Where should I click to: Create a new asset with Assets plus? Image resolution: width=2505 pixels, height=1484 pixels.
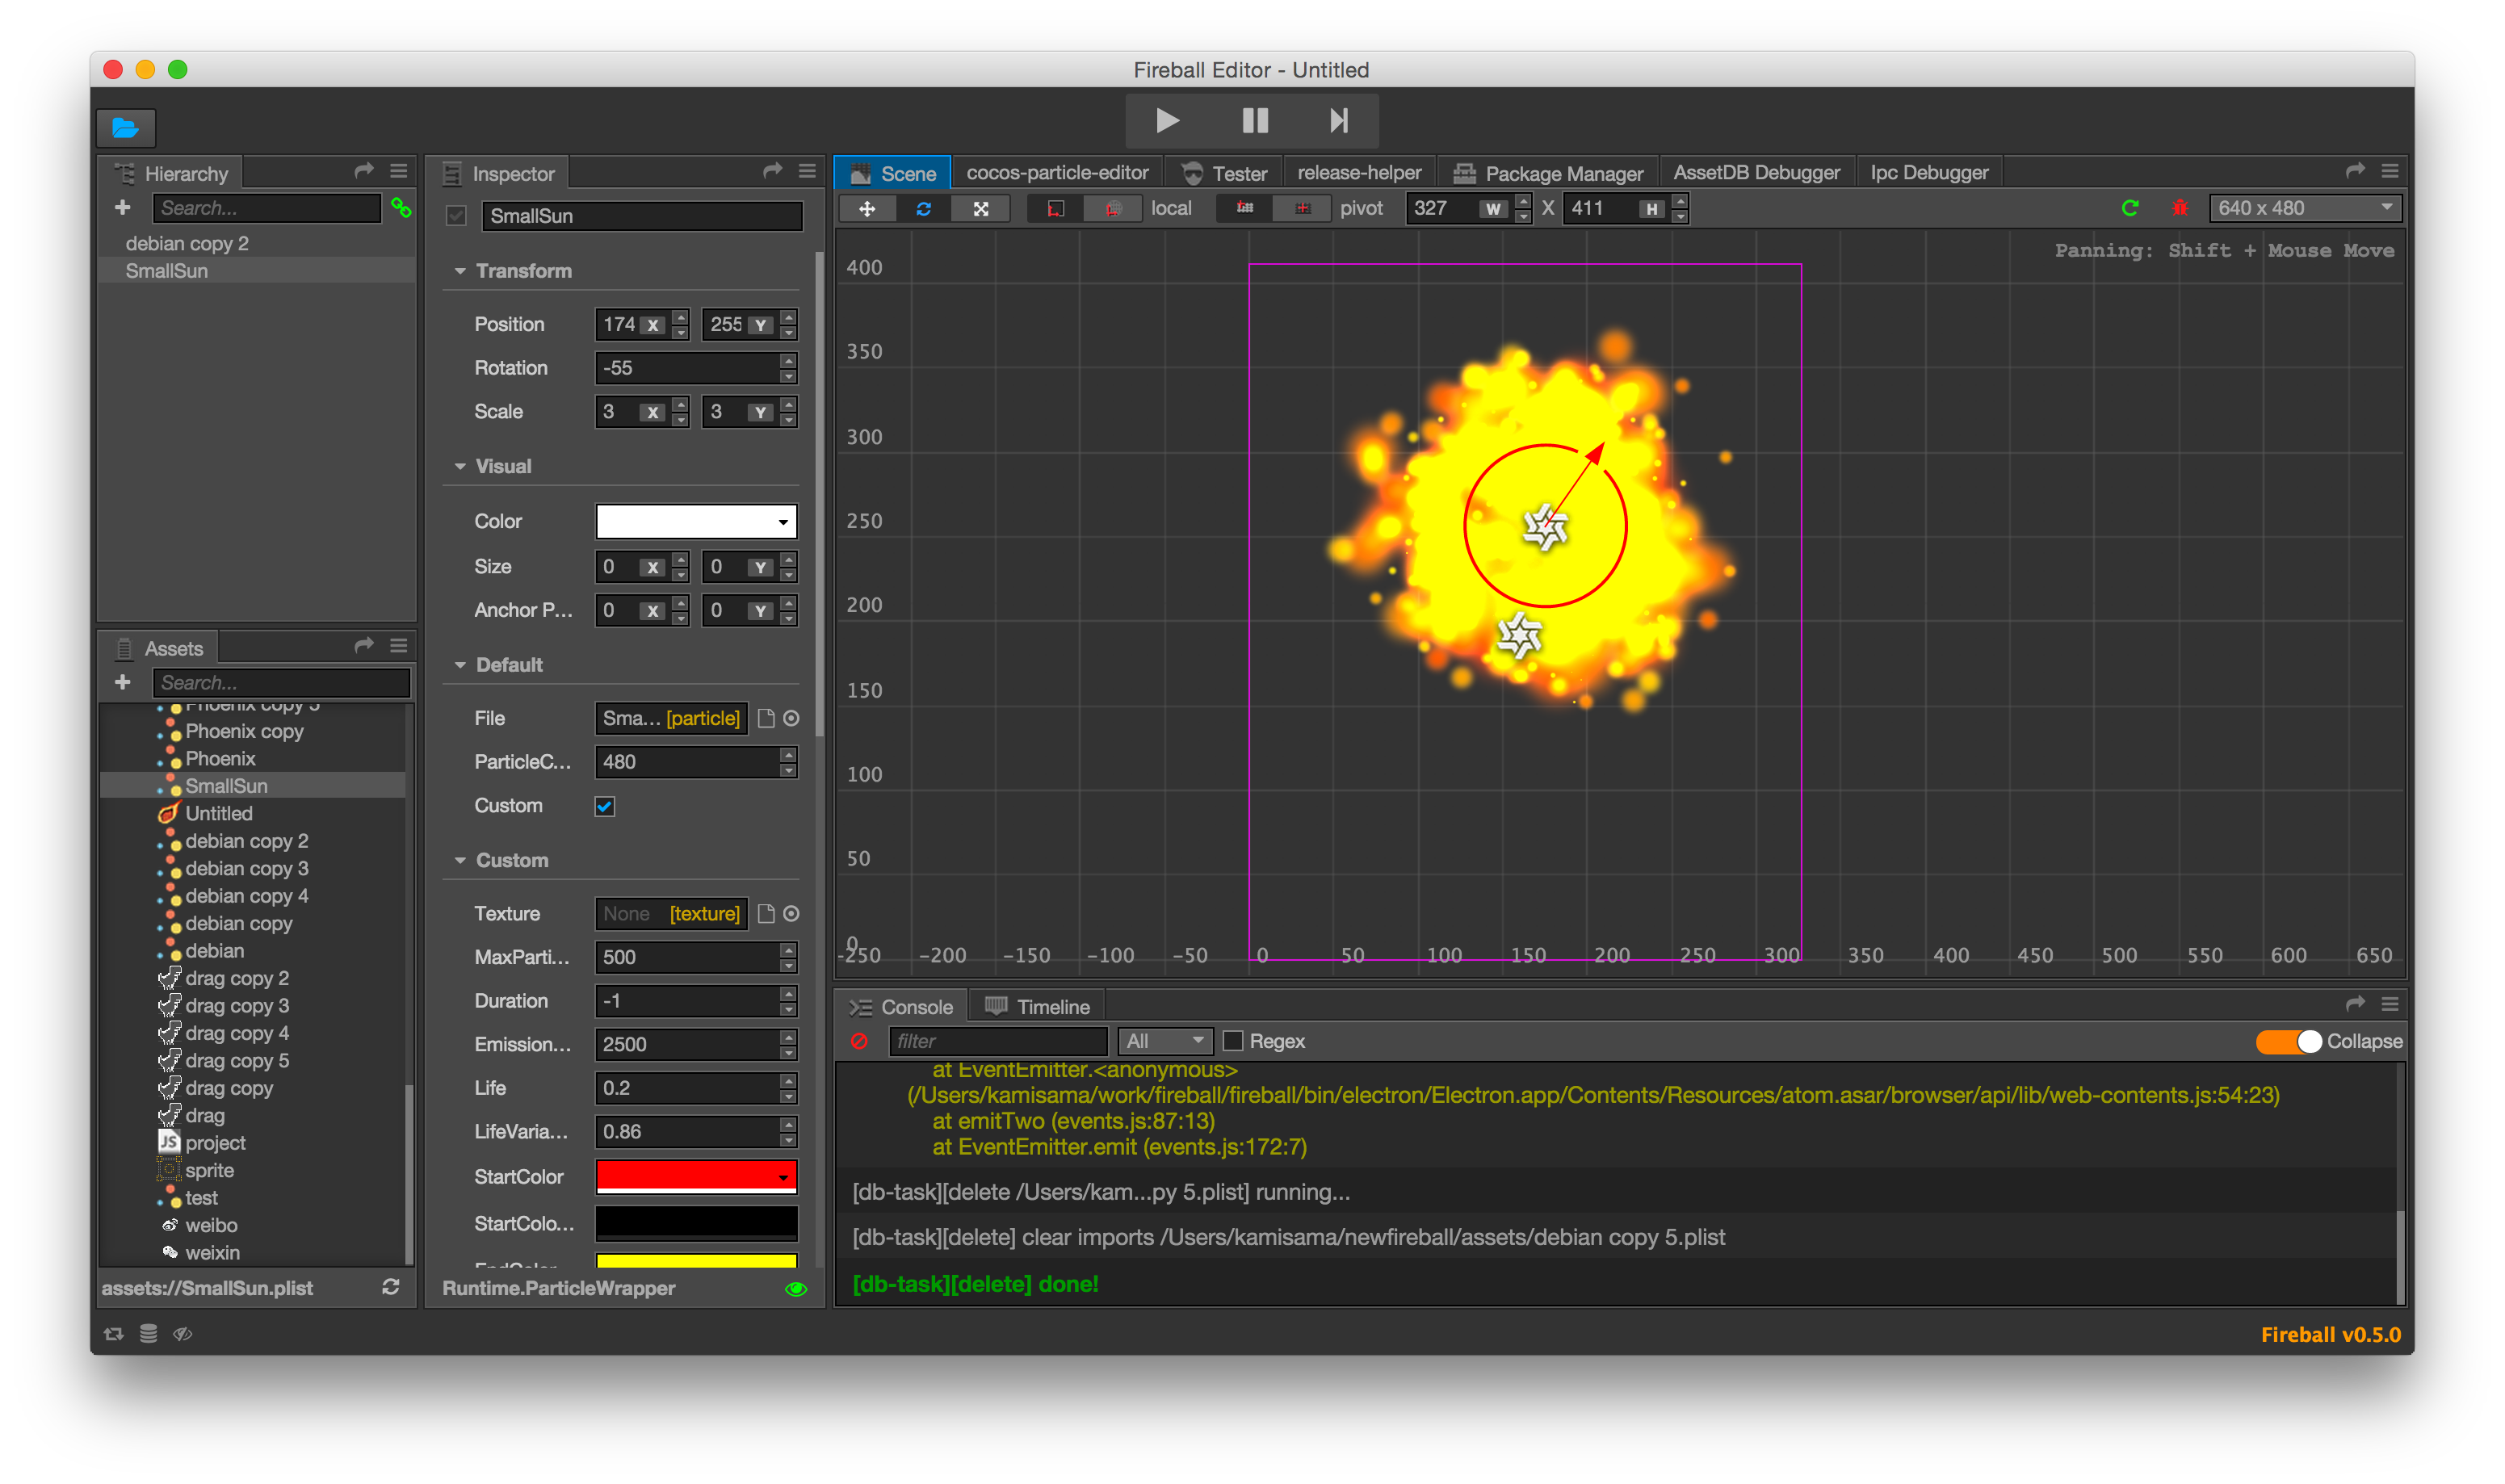(x=122, y=682)
